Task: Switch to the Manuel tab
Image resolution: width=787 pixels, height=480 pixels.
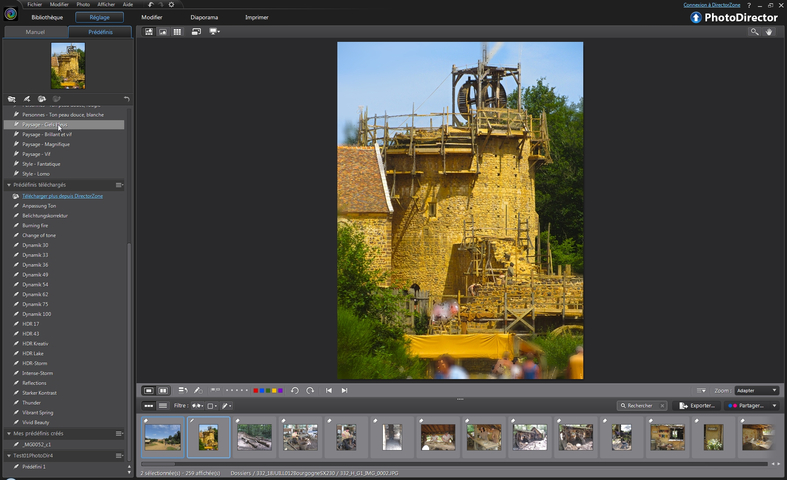Action: (35, 32)
